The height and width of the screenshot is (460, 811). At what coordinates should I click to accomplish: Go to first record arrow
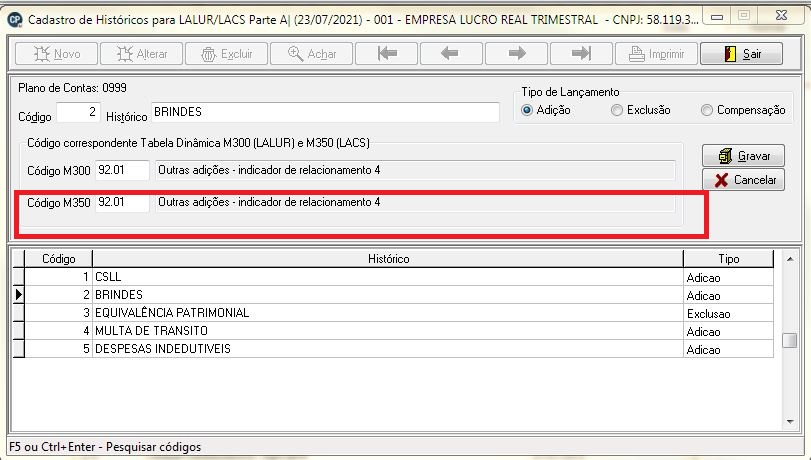tap(386, 53)
